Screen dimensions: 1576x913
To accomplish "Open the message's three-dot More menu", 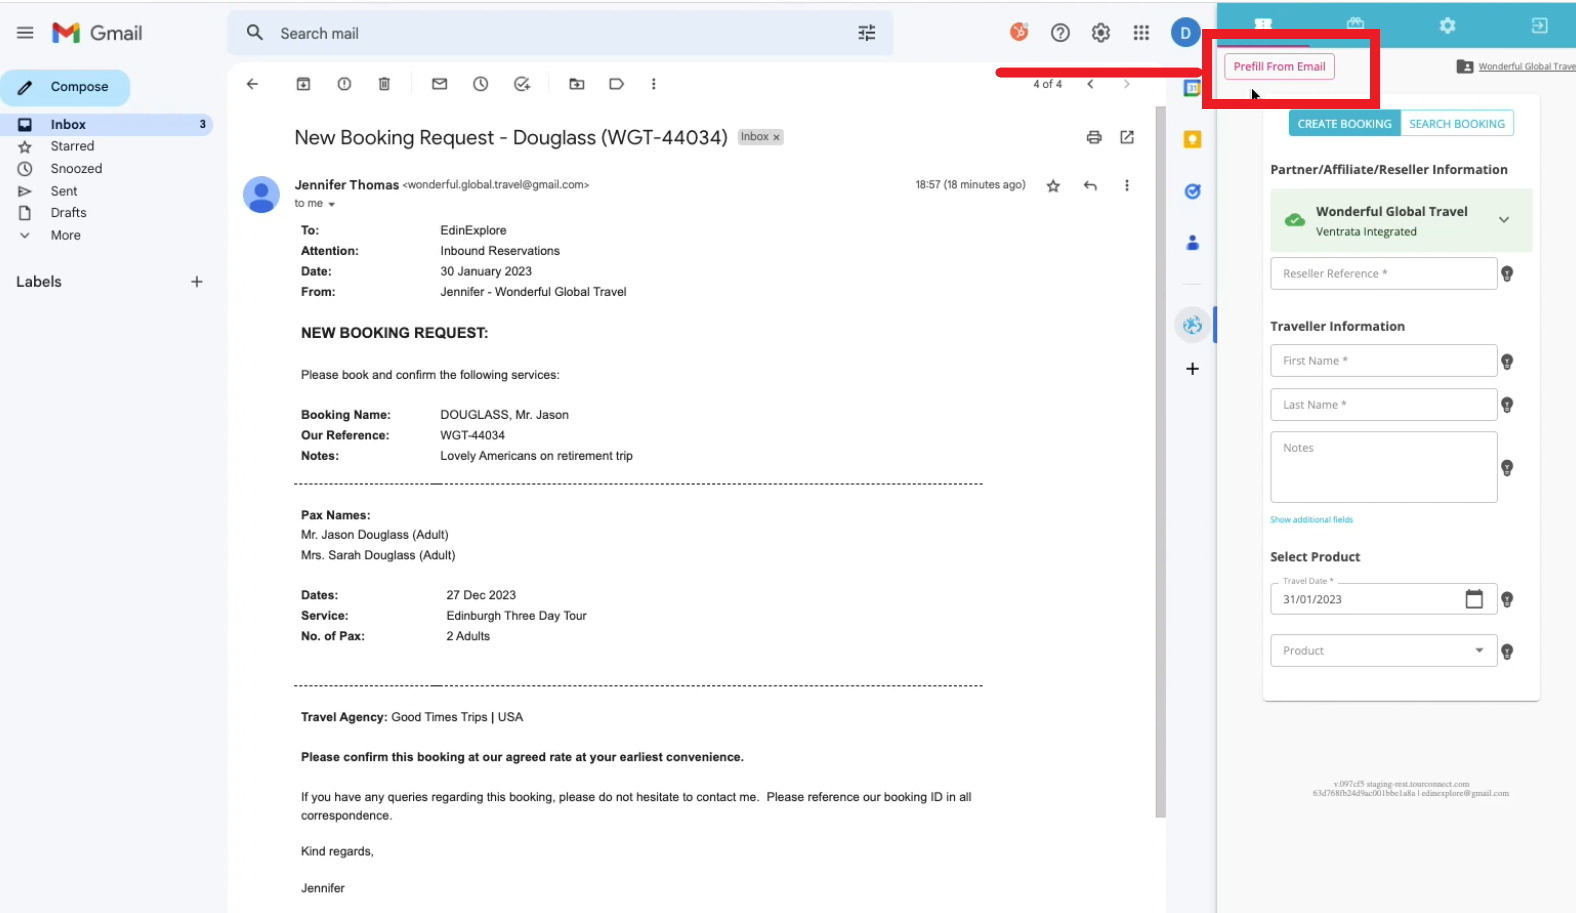I will tap(1126, 185).
